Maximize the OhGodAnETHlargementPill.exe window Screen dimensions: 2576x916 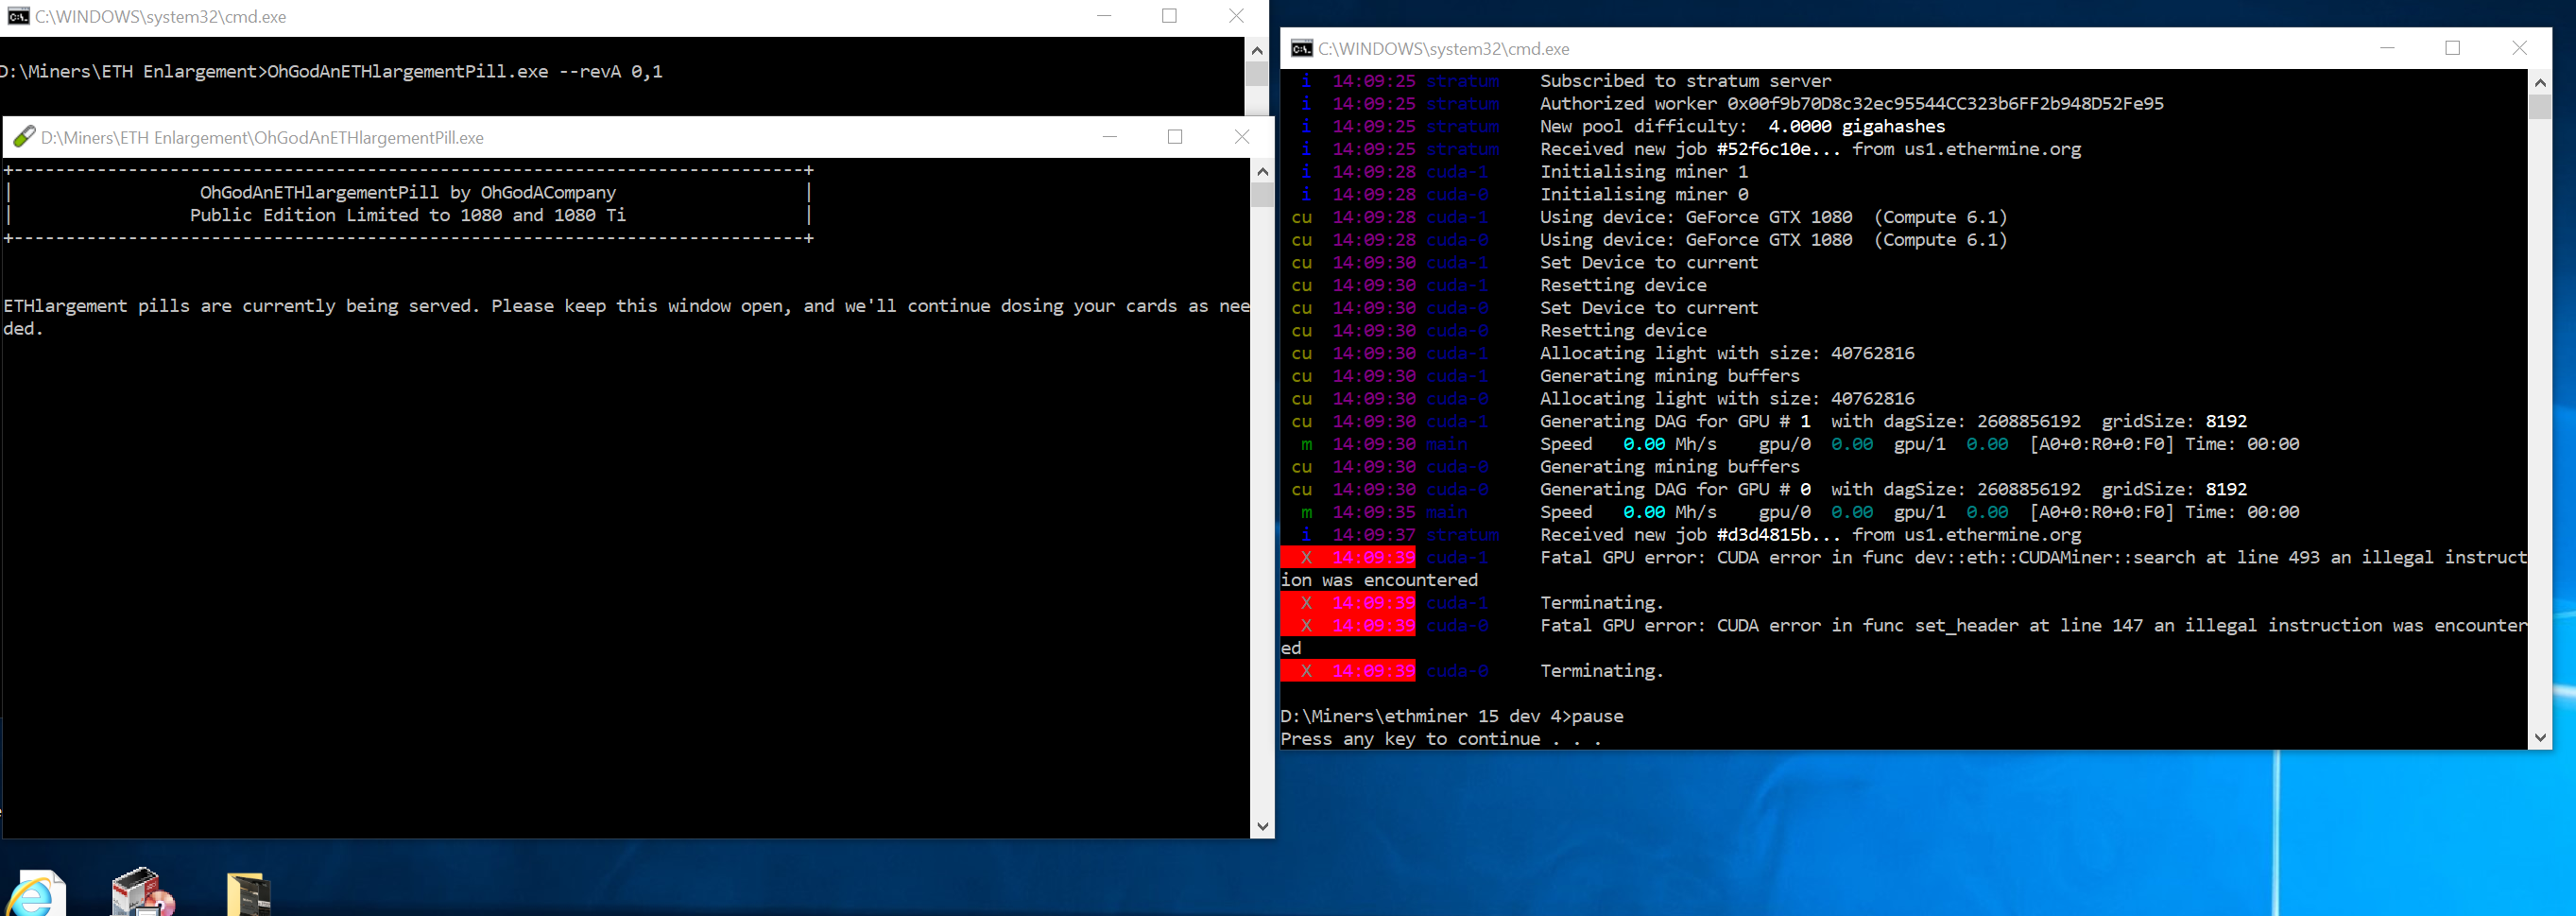(1175, 137)
